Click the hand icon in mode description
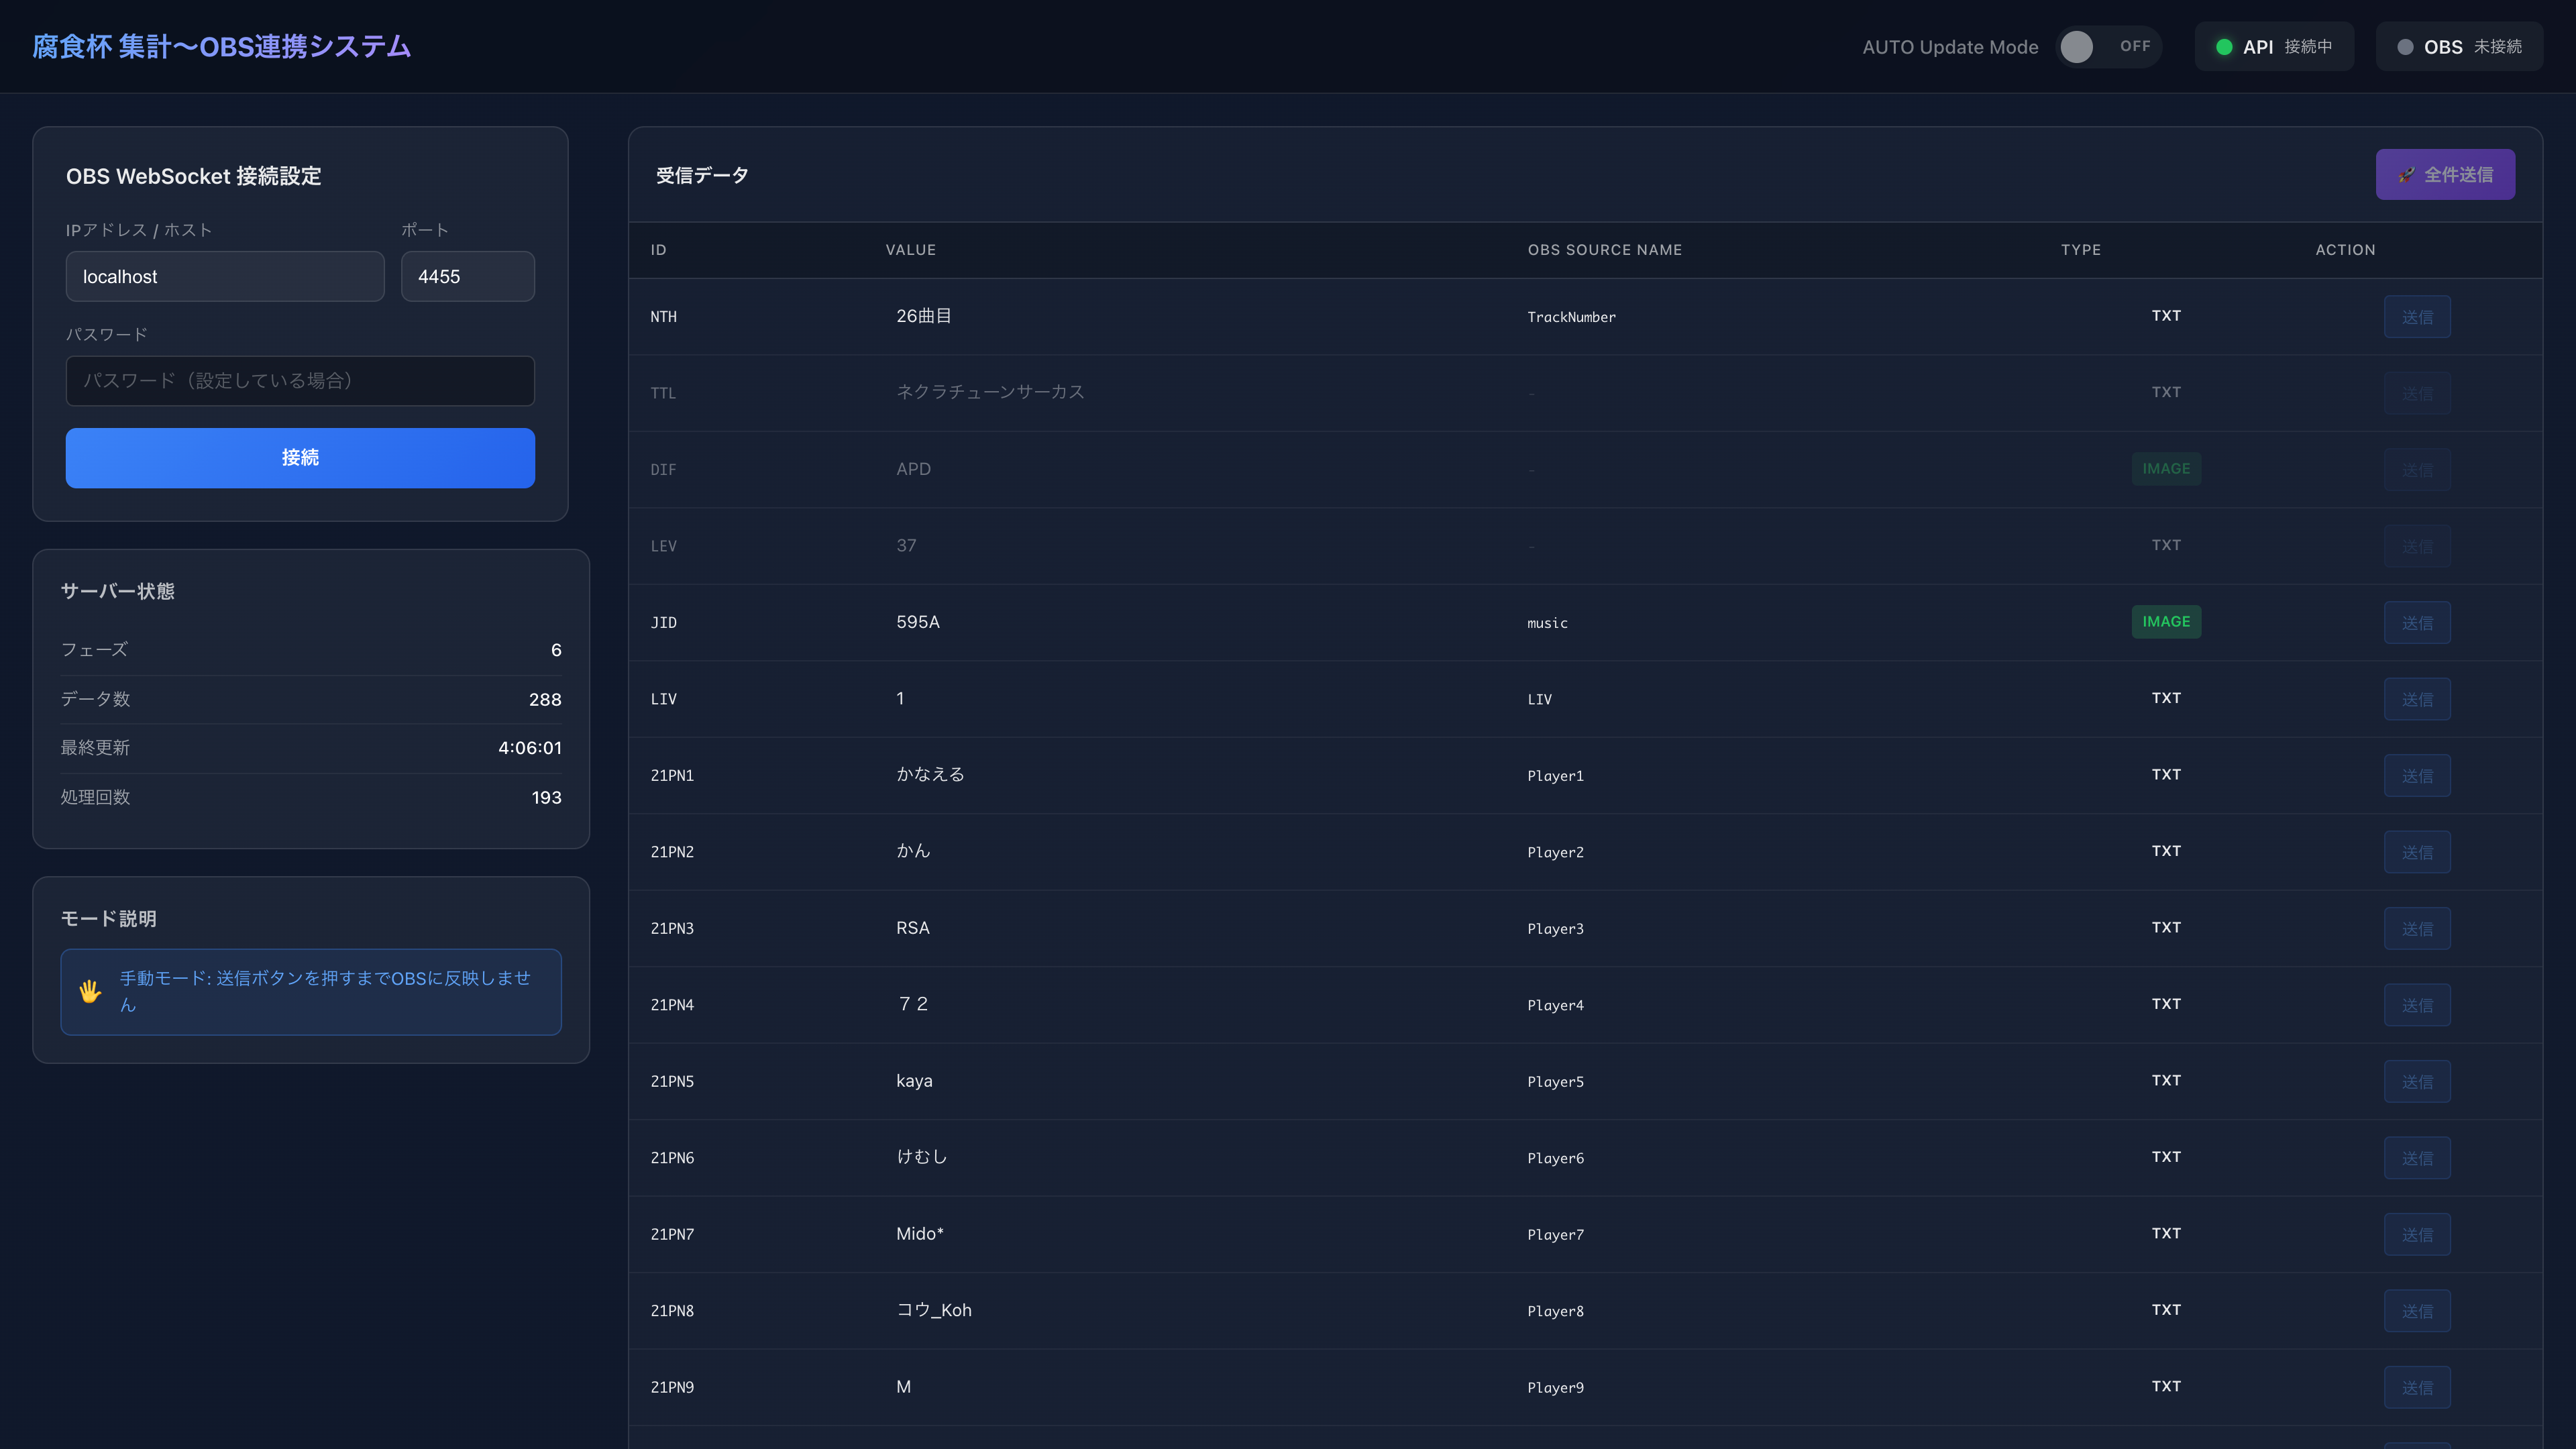The image size is (2576, 1449). (x=90, y=991)
